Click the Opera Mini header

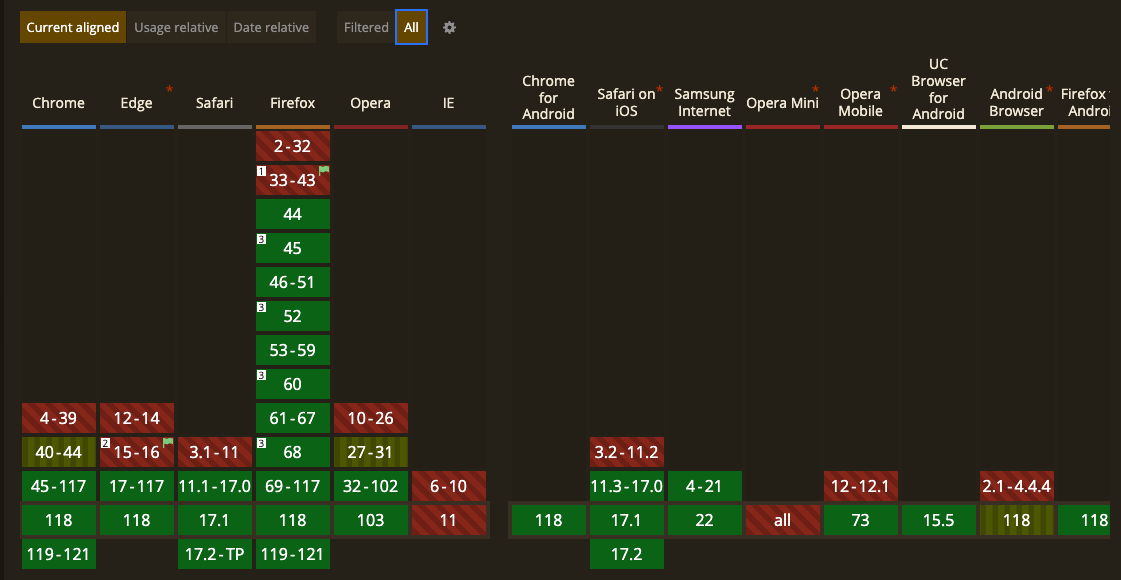pyautogui.click(x=782, y=103)
